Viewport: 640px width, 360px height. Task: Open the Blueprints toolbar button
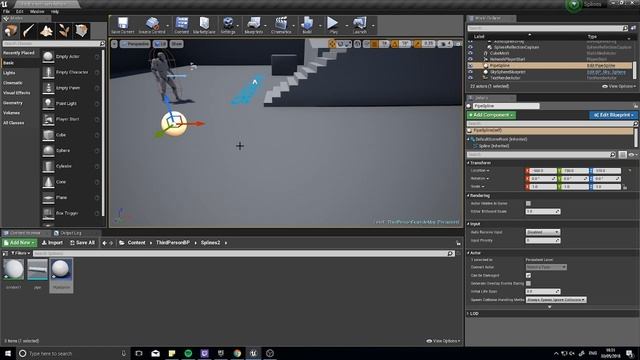click(253, 25)
